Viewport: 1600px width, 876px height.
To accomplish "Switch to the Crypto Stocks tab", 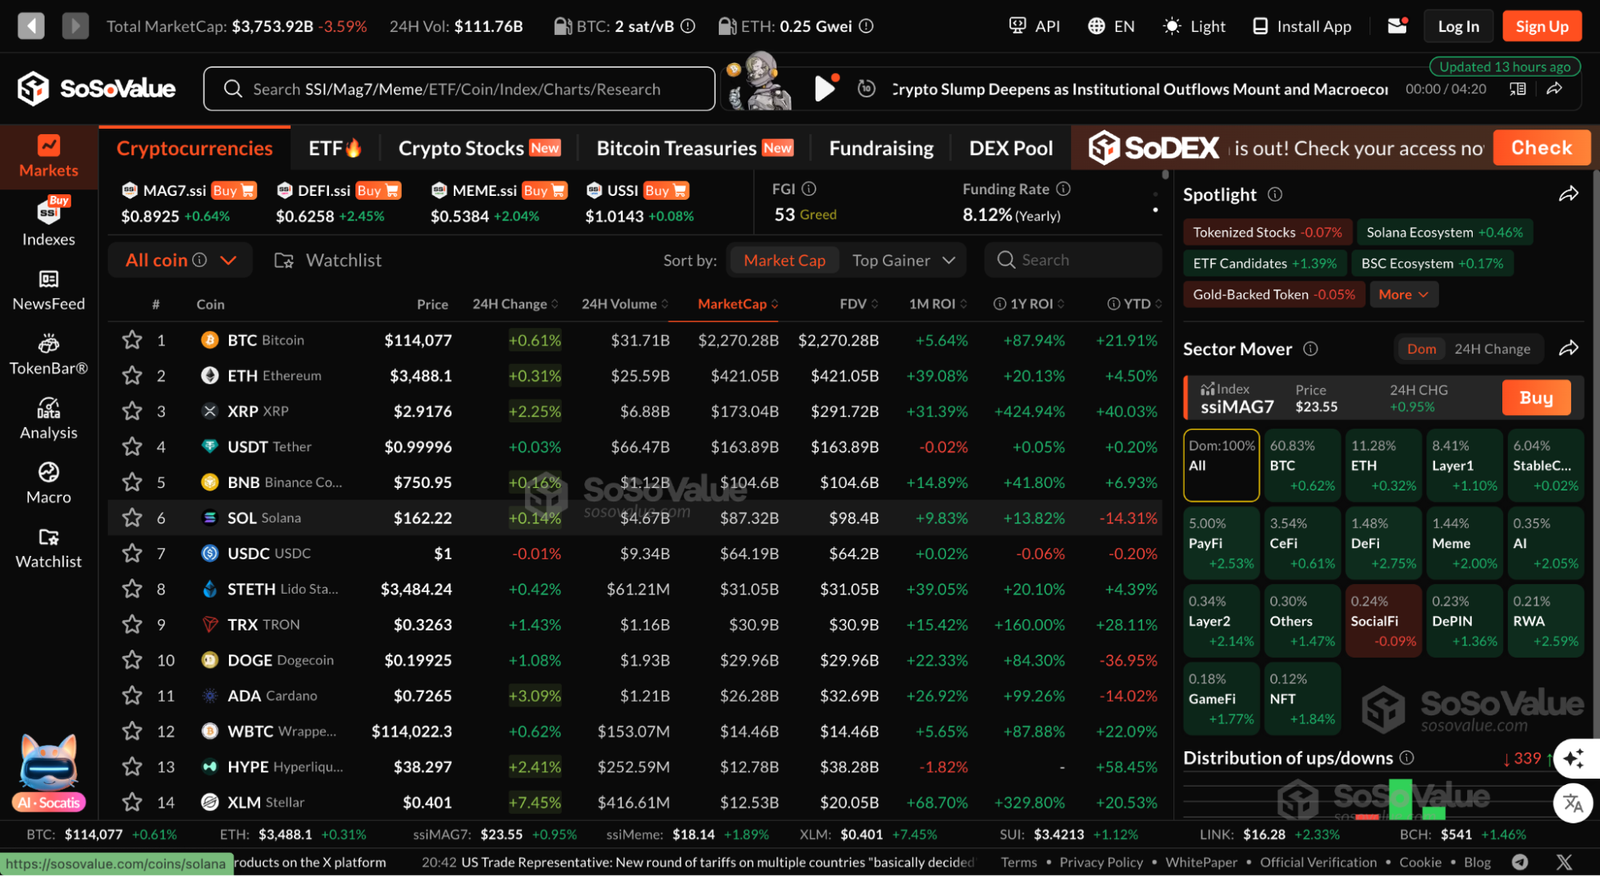I will [x=479, y=148].
